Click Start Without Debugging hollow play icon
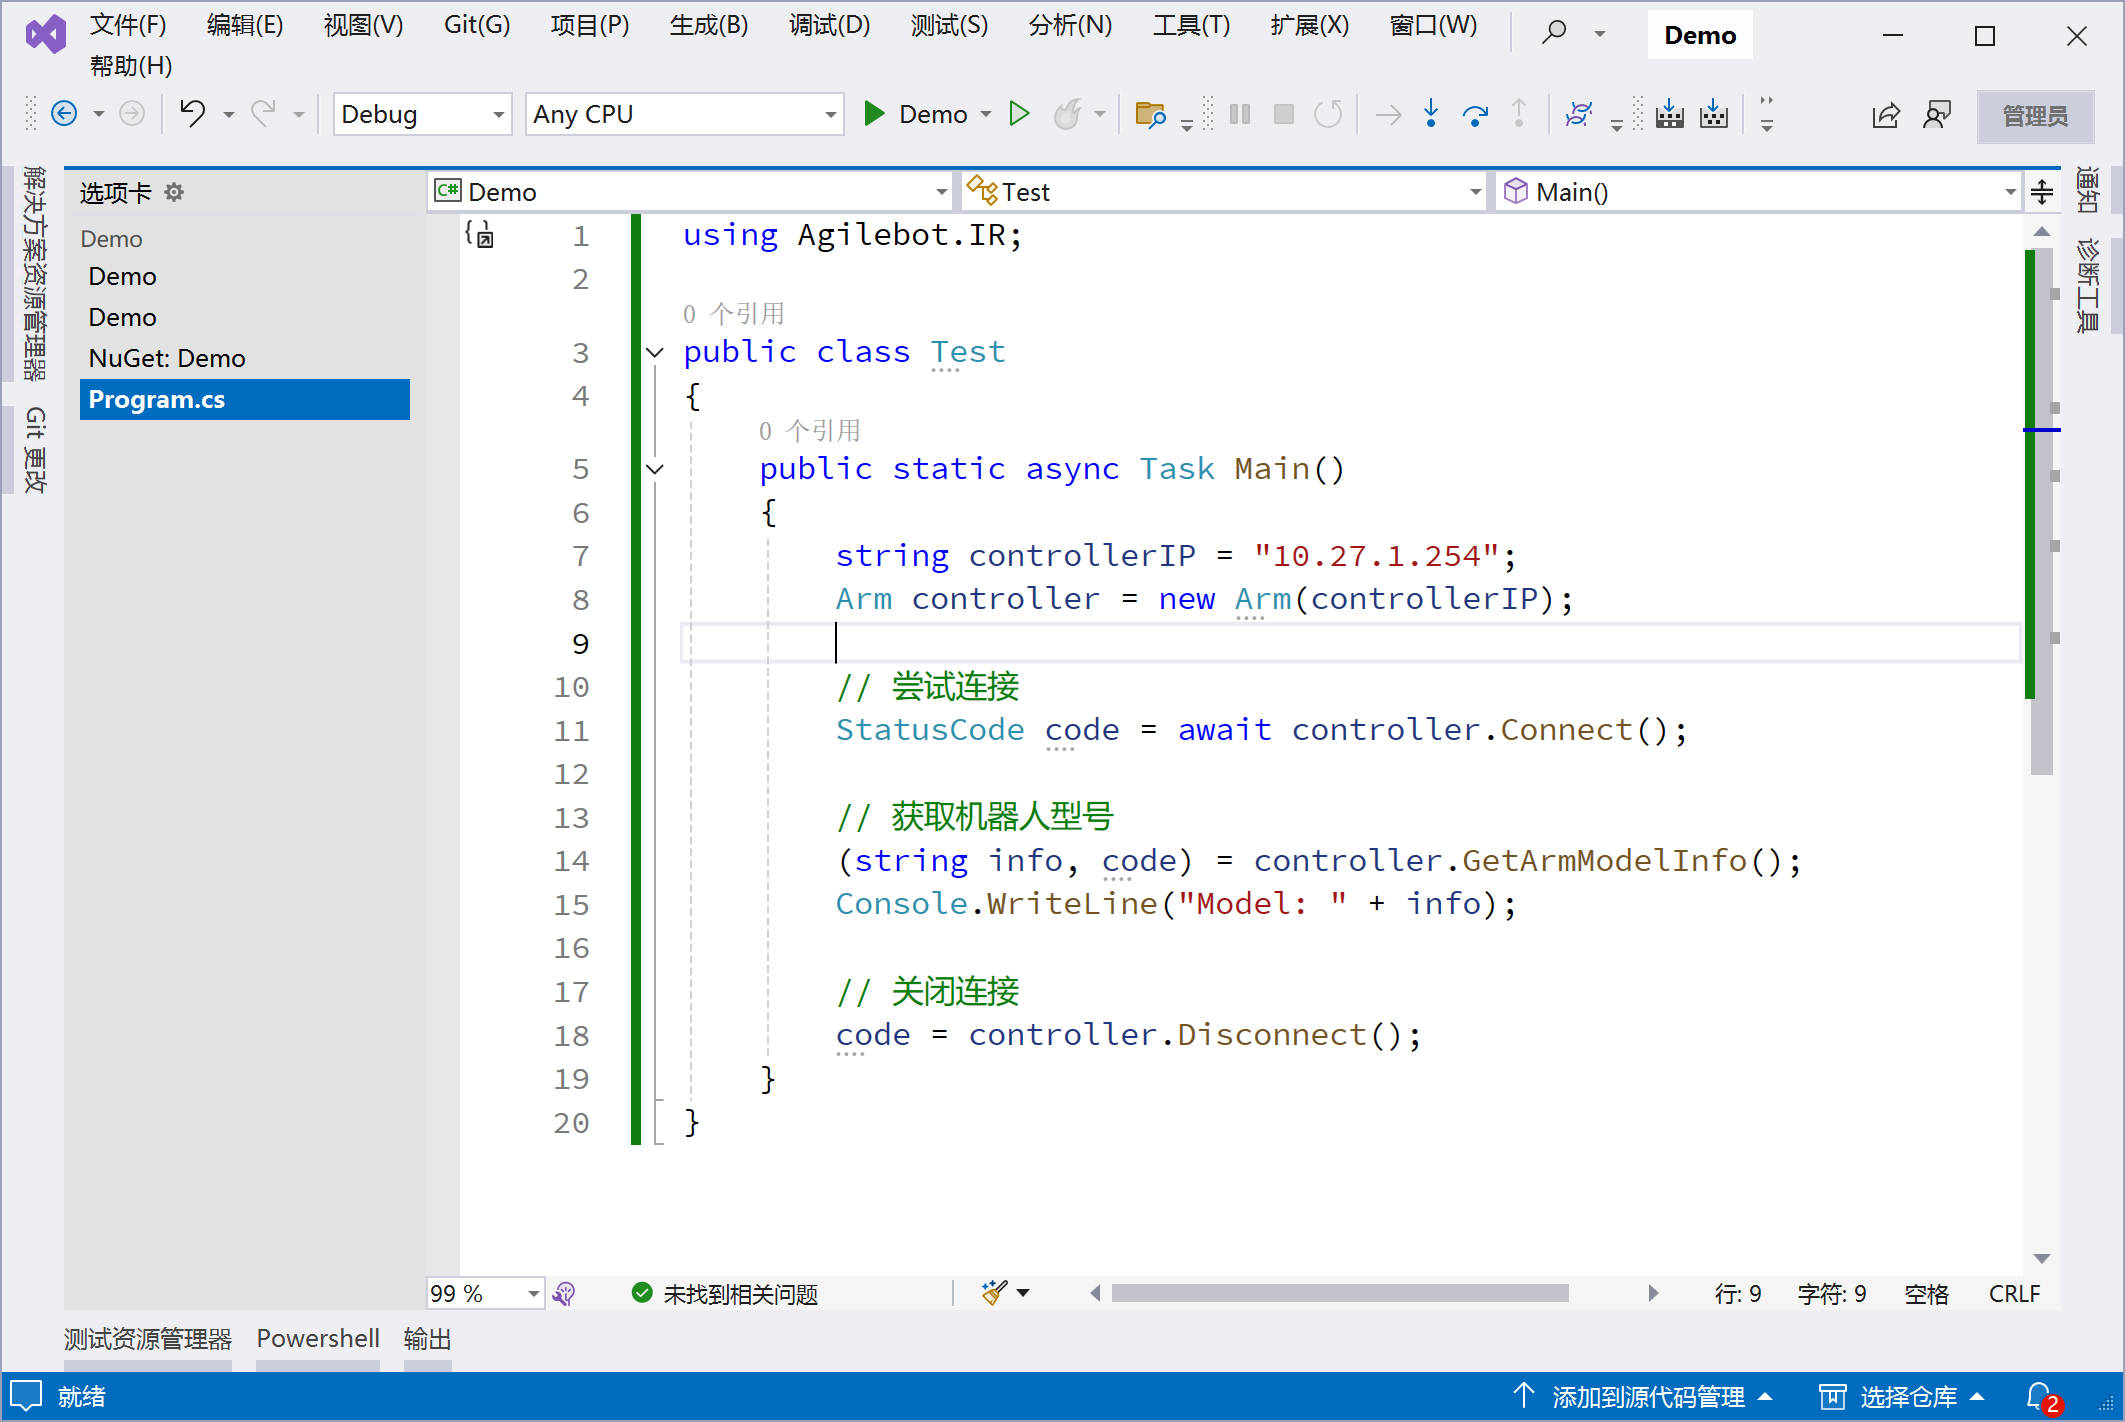 click(x=1019, y=114)
